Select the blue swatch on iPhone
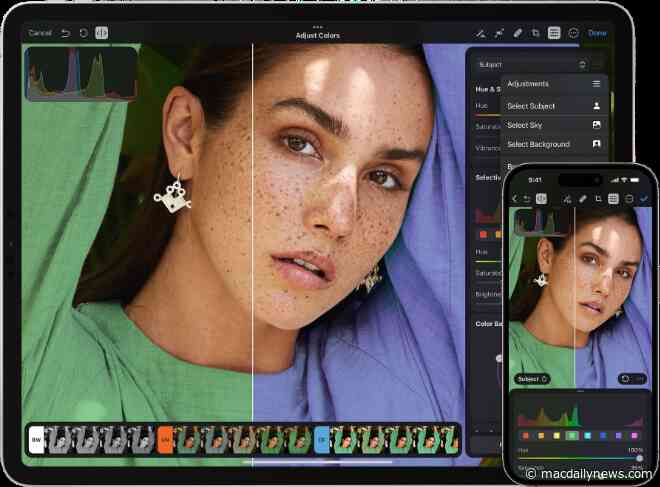Image resolution: width=660 pixels, height=487 pixels. point(603,436)
